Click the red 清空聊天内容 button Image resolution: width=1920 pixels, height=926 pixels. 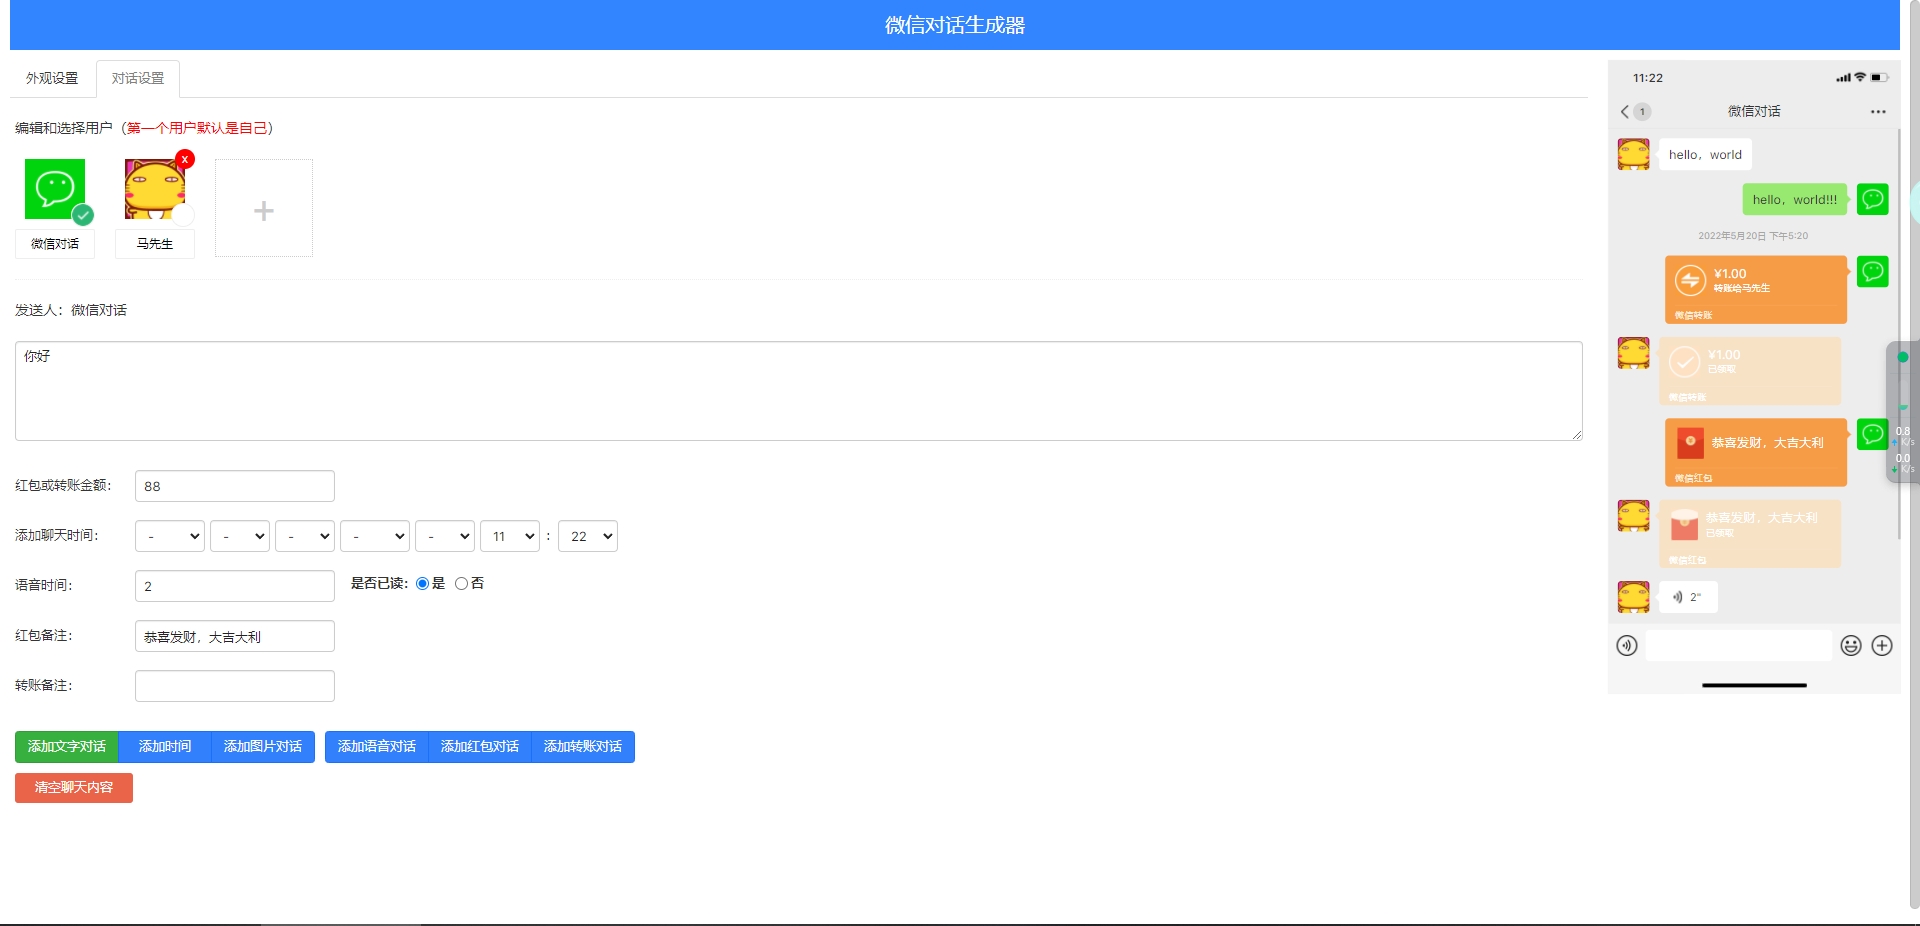(74, 788)
